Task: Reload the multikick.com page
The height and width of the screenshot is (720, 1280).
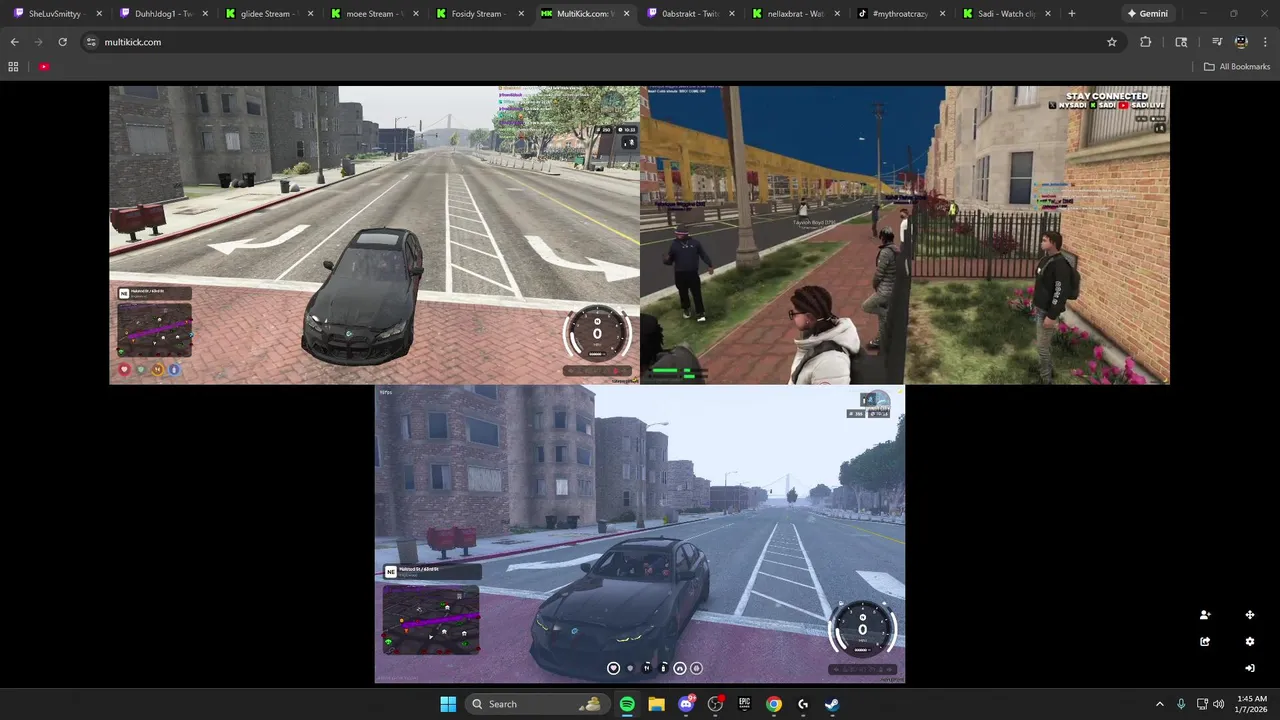Action: click(62, 42)
